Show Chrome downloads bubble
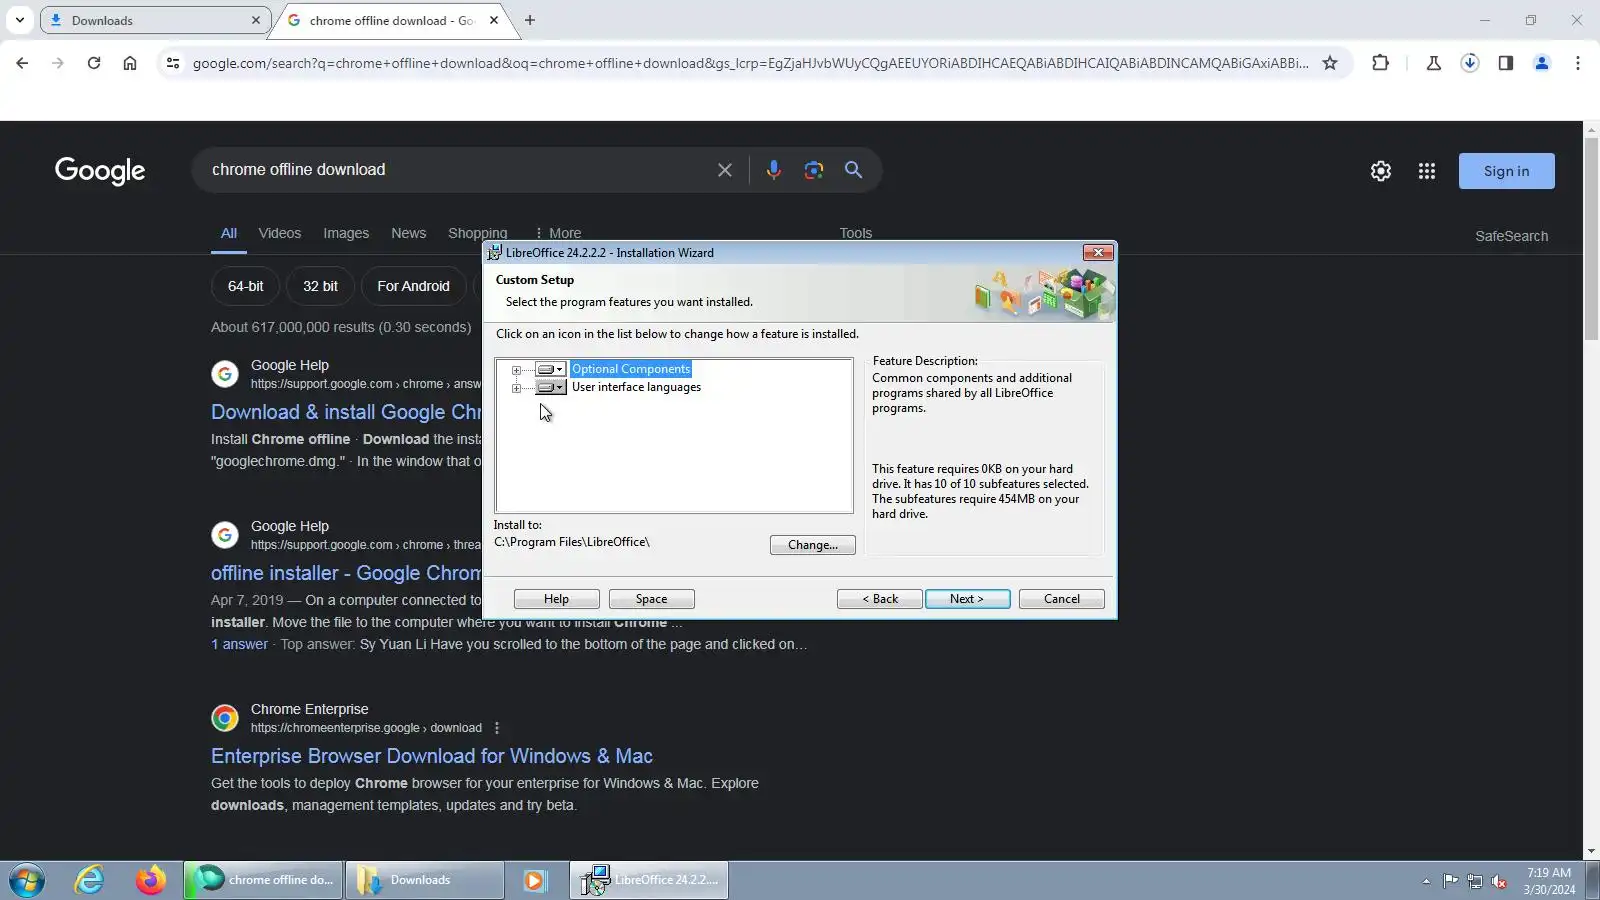The image size is (1600, 900). coord(1470,63)
